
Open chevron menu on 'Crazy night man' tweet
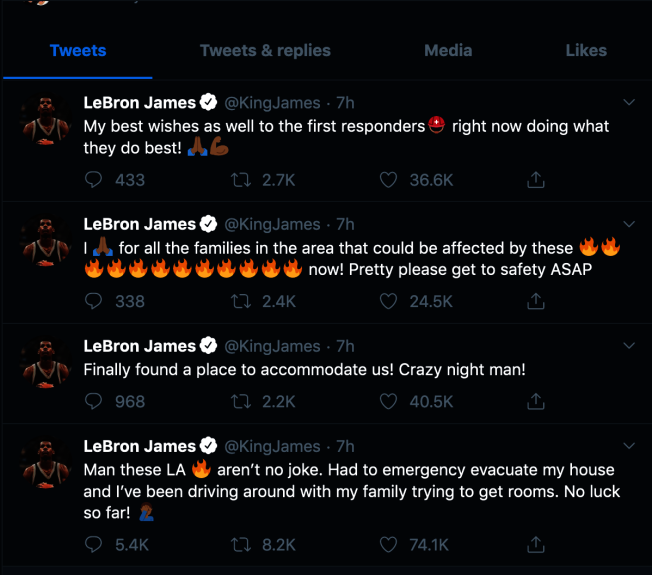629,345
